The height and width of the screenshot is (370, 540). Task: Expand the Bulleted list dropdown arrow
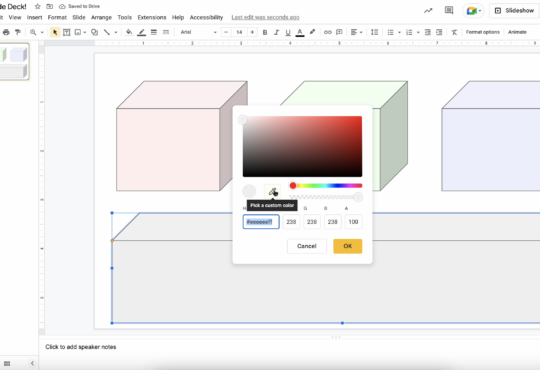(399, 32)
